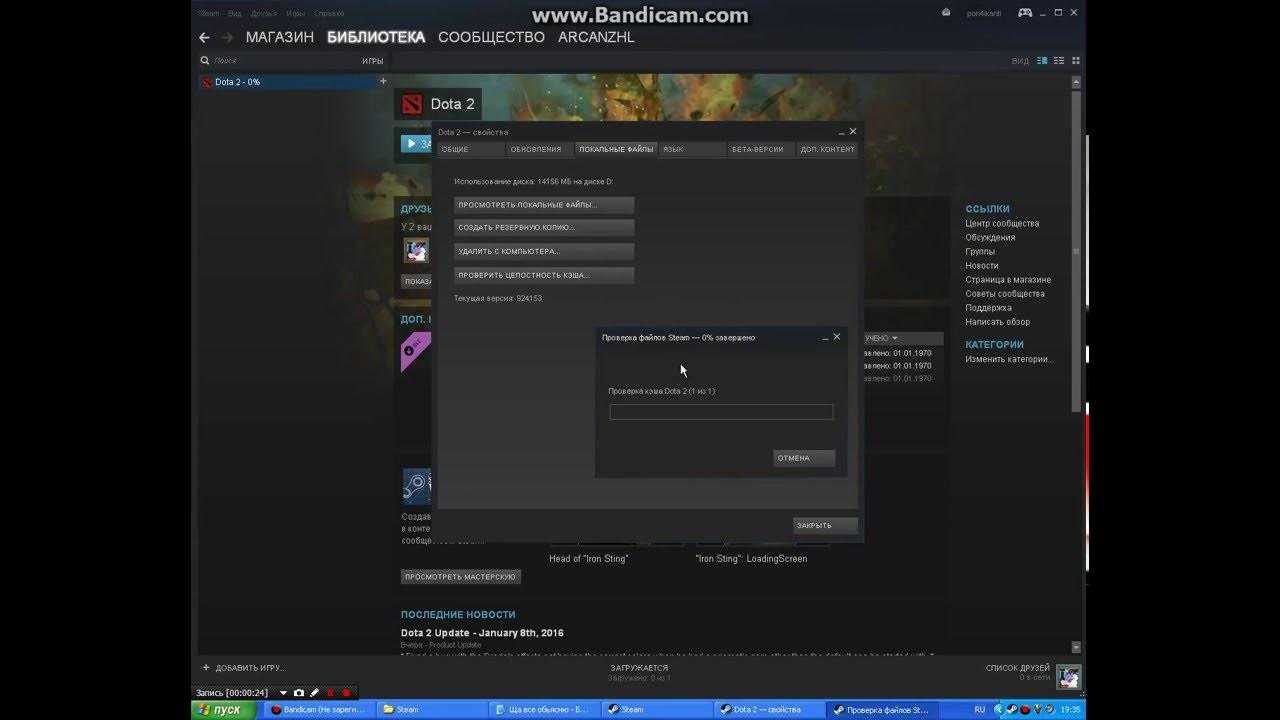The height and width of the screenshot is (720, 1280).
Task: Switch to ОБНОВЛЕНИЯ tab in properties
Action: point(539,149)
